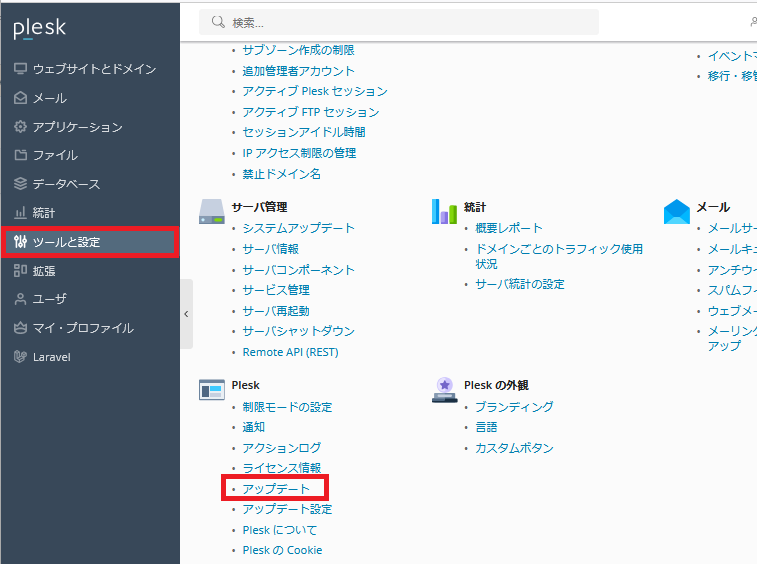757x564 pixels.
Task: Open 追加管理者アカウント link
Action: pyautogui.click(x=298, y=70)
